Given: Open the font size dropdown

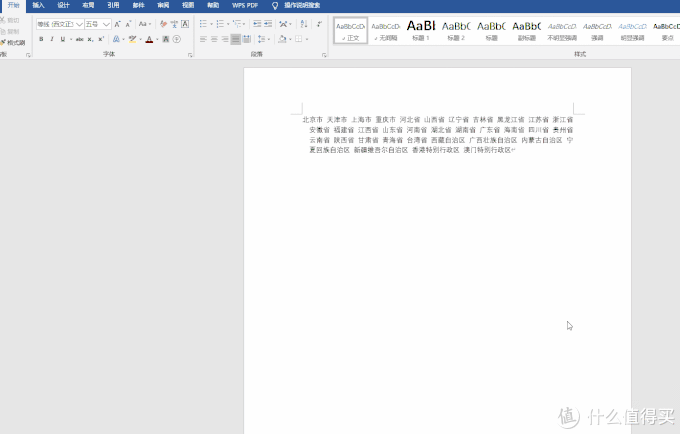Looking at the screenshot, I should coord(106,24).
